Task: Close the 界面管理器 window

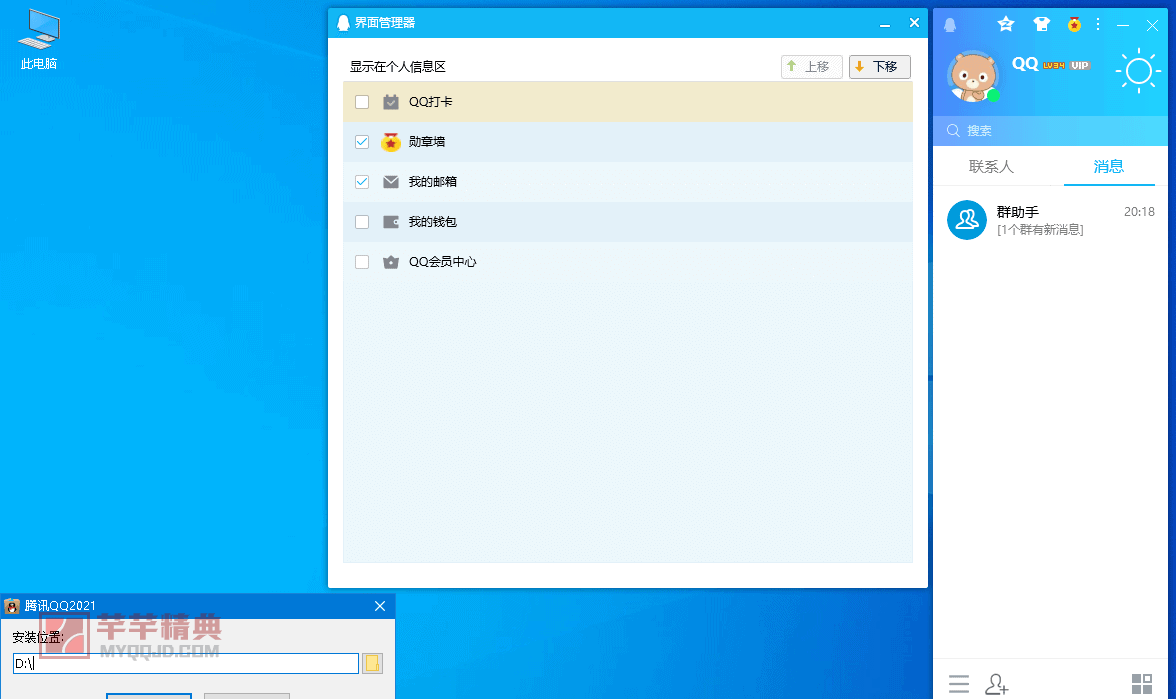Action: (914, 23)
